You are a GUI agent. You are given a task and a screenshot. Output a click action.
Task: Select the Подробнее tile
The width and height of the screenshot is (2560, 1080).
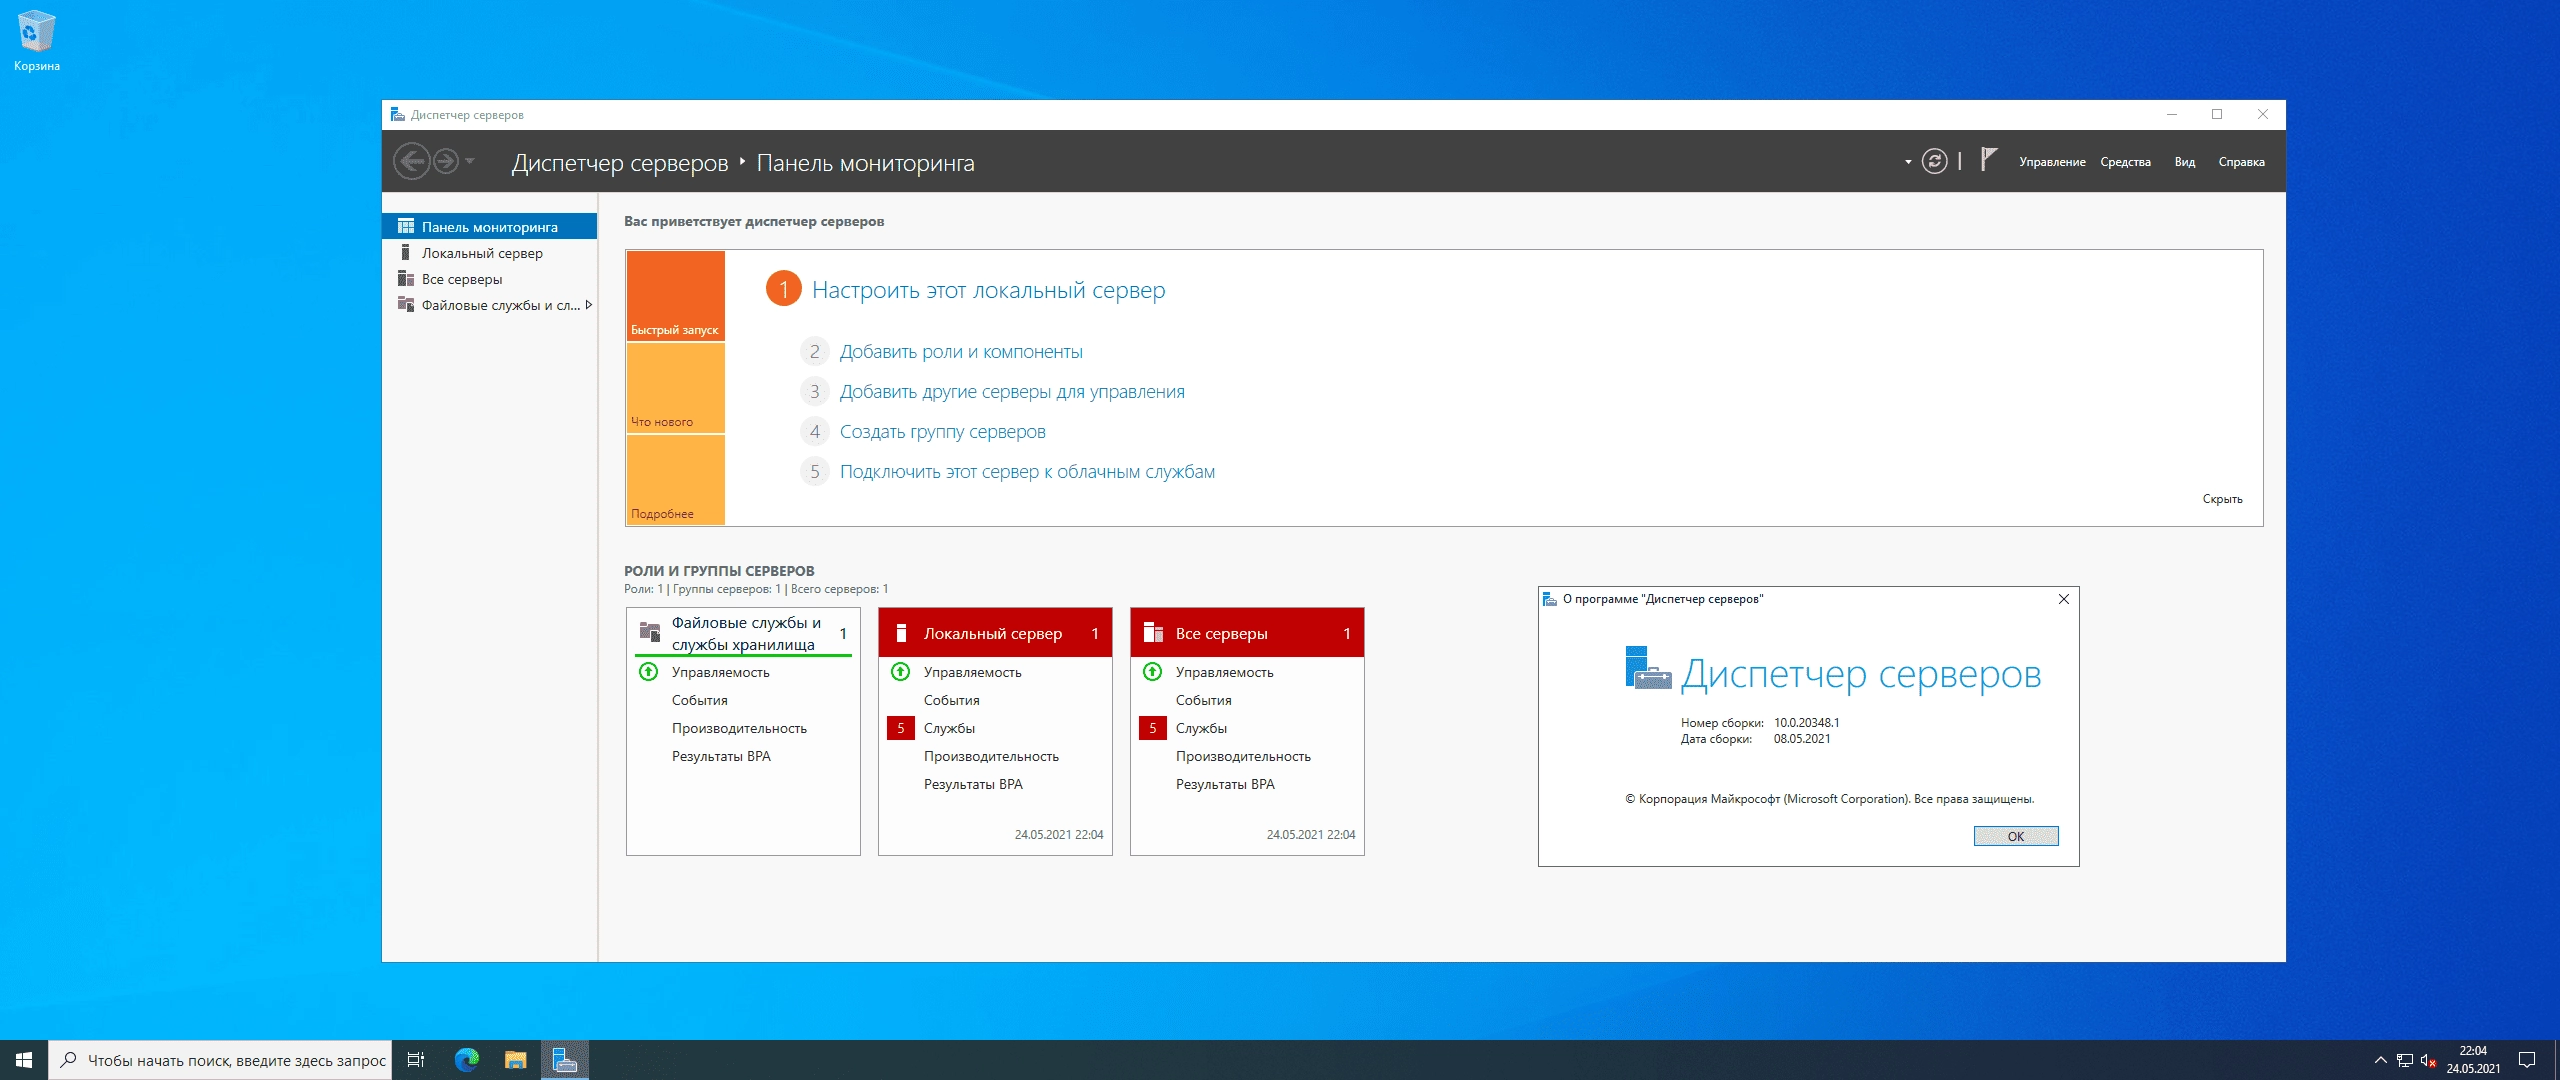[675, 480]
